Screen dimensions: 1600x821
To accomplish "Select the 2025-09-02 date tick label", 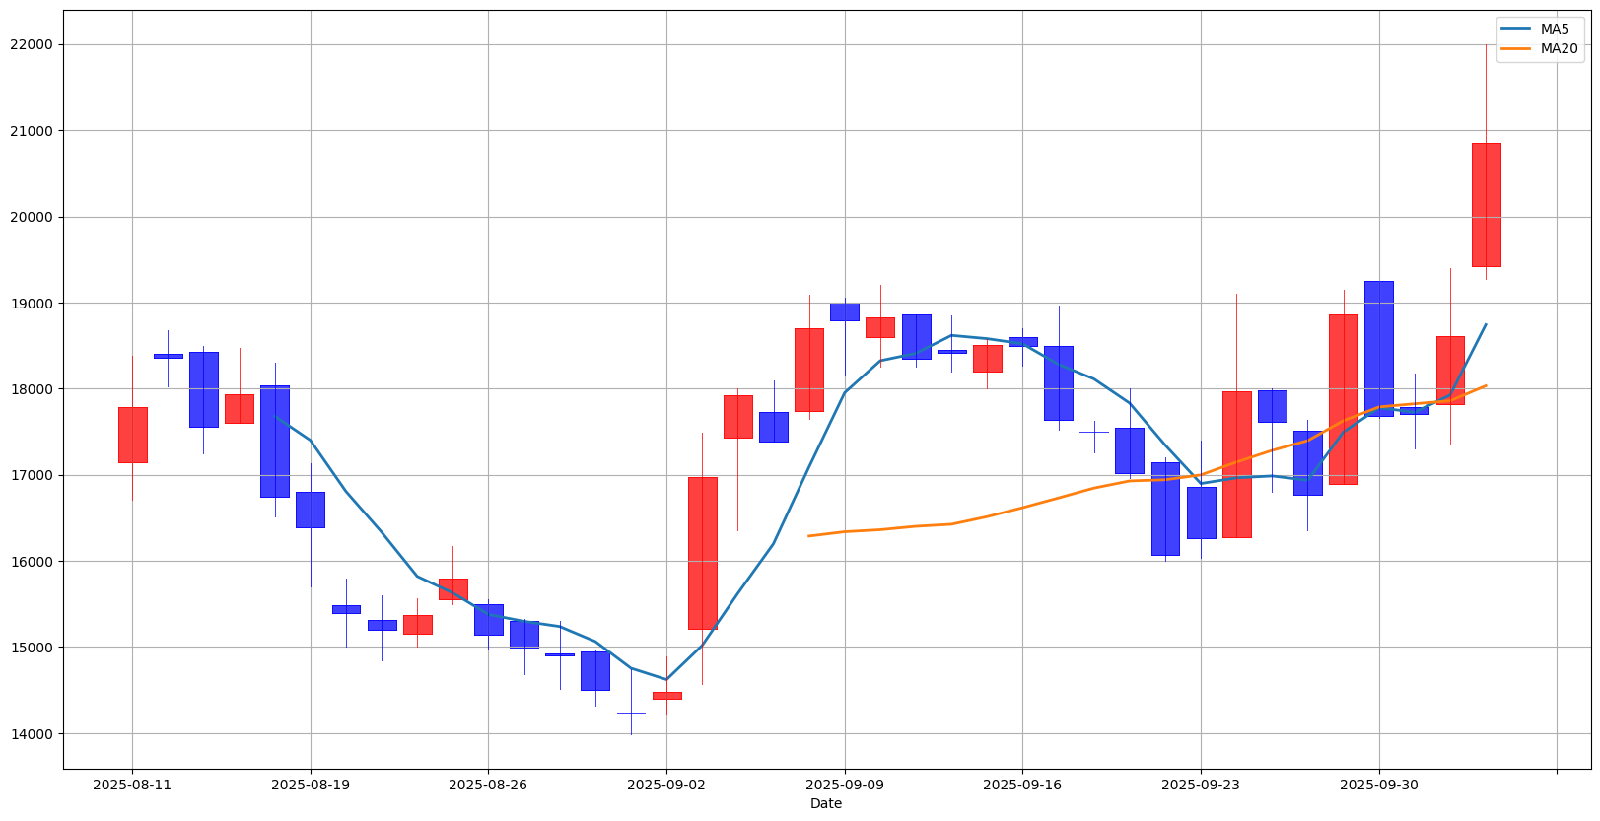I will click(x=666, y=785).
